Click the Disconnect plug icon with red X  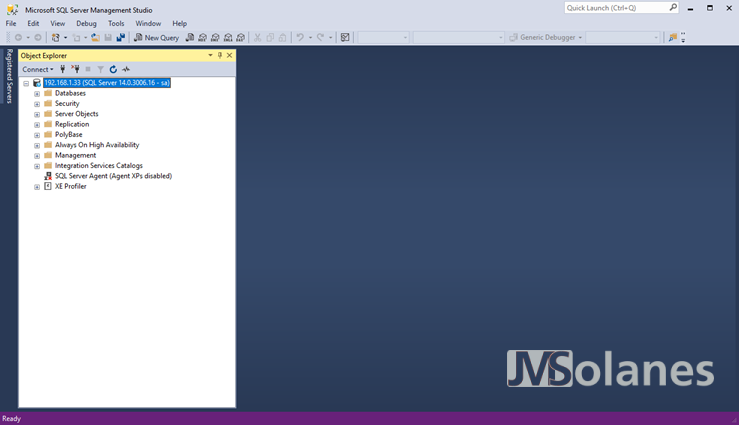pyautogui.click(x=76, y=69)
